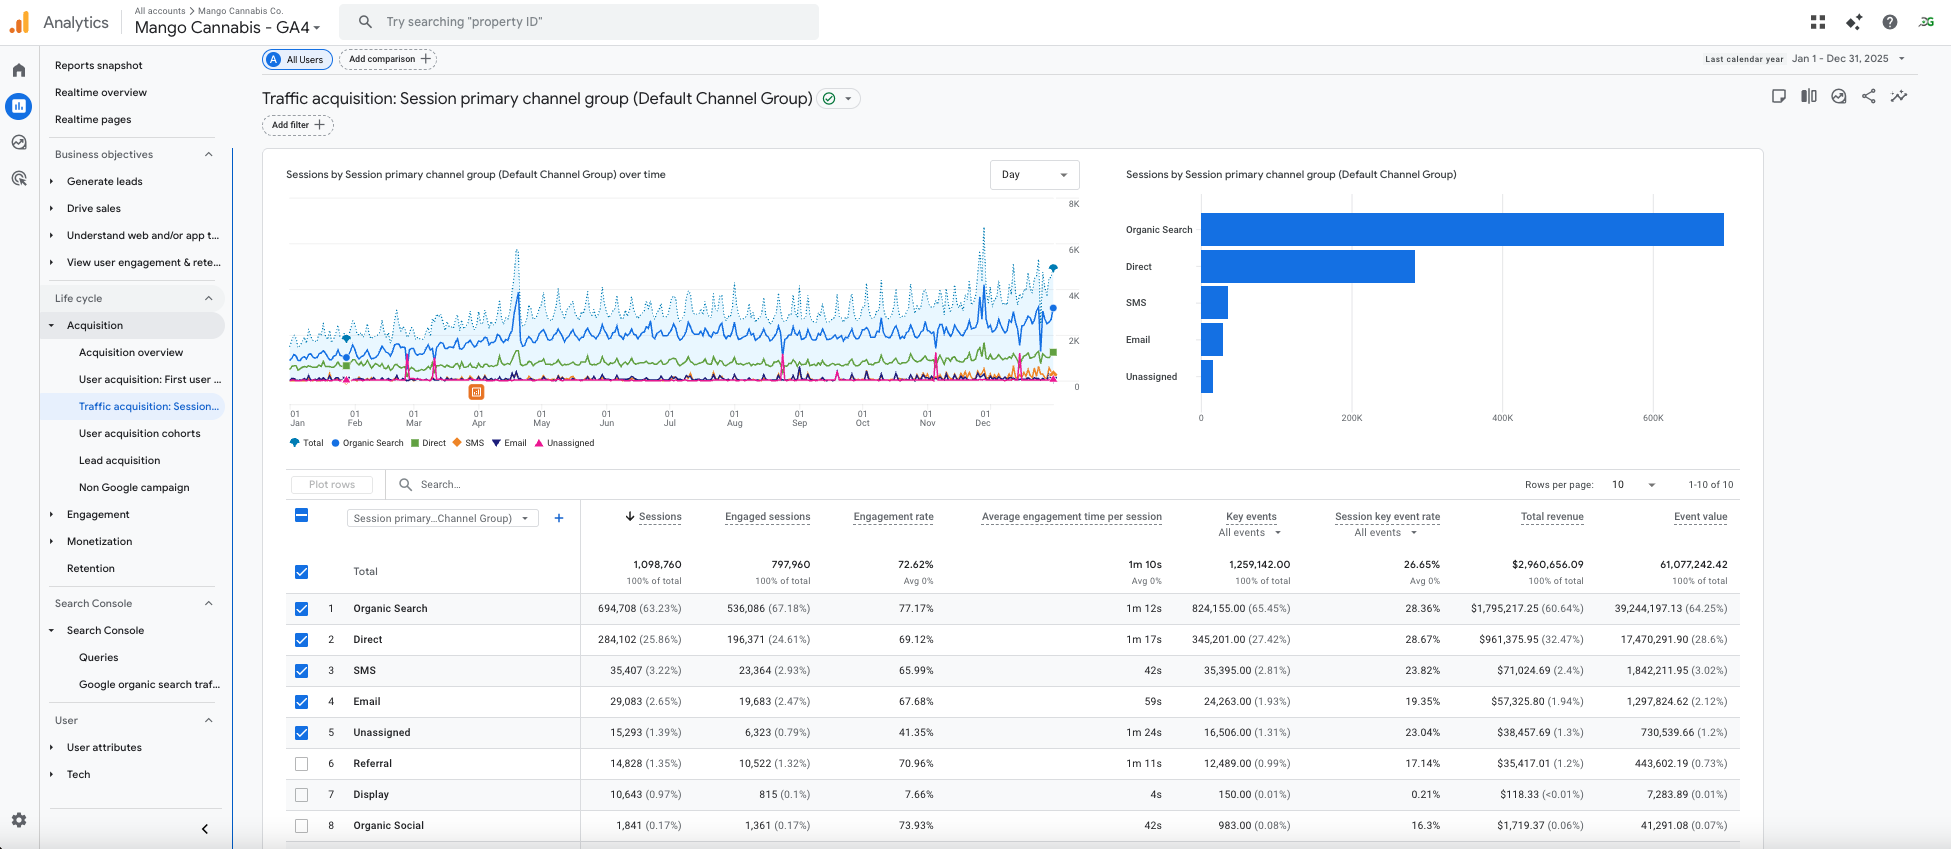Check the Display row checkbox

(302, 794)
